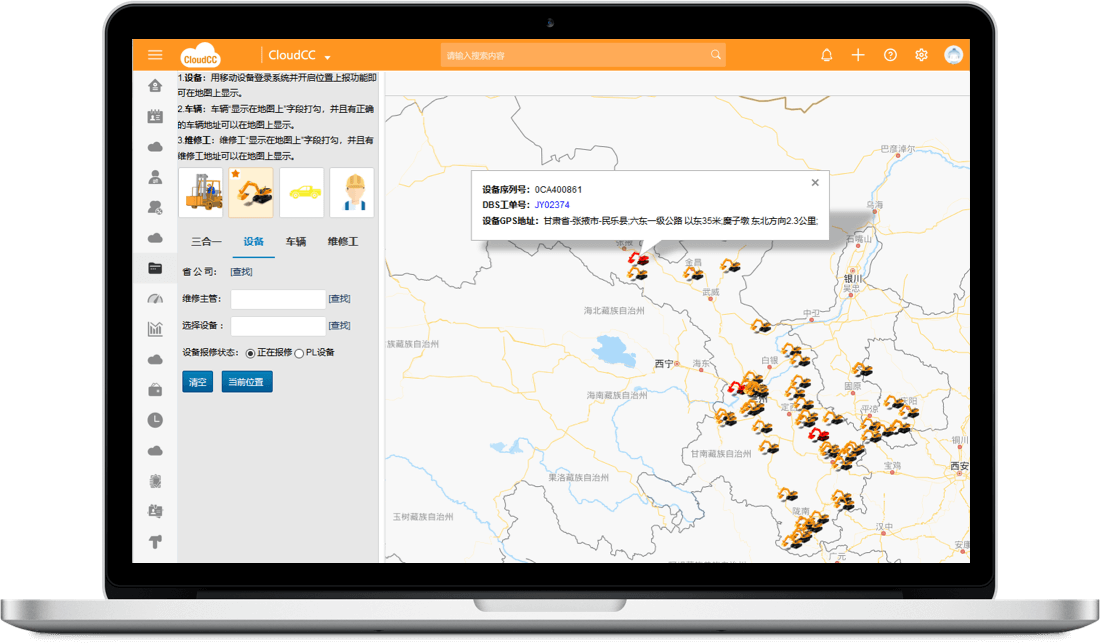This screenshot has width=1100, height=644.
Task: Select the PL设备 radio button
Action: point(299,353)
